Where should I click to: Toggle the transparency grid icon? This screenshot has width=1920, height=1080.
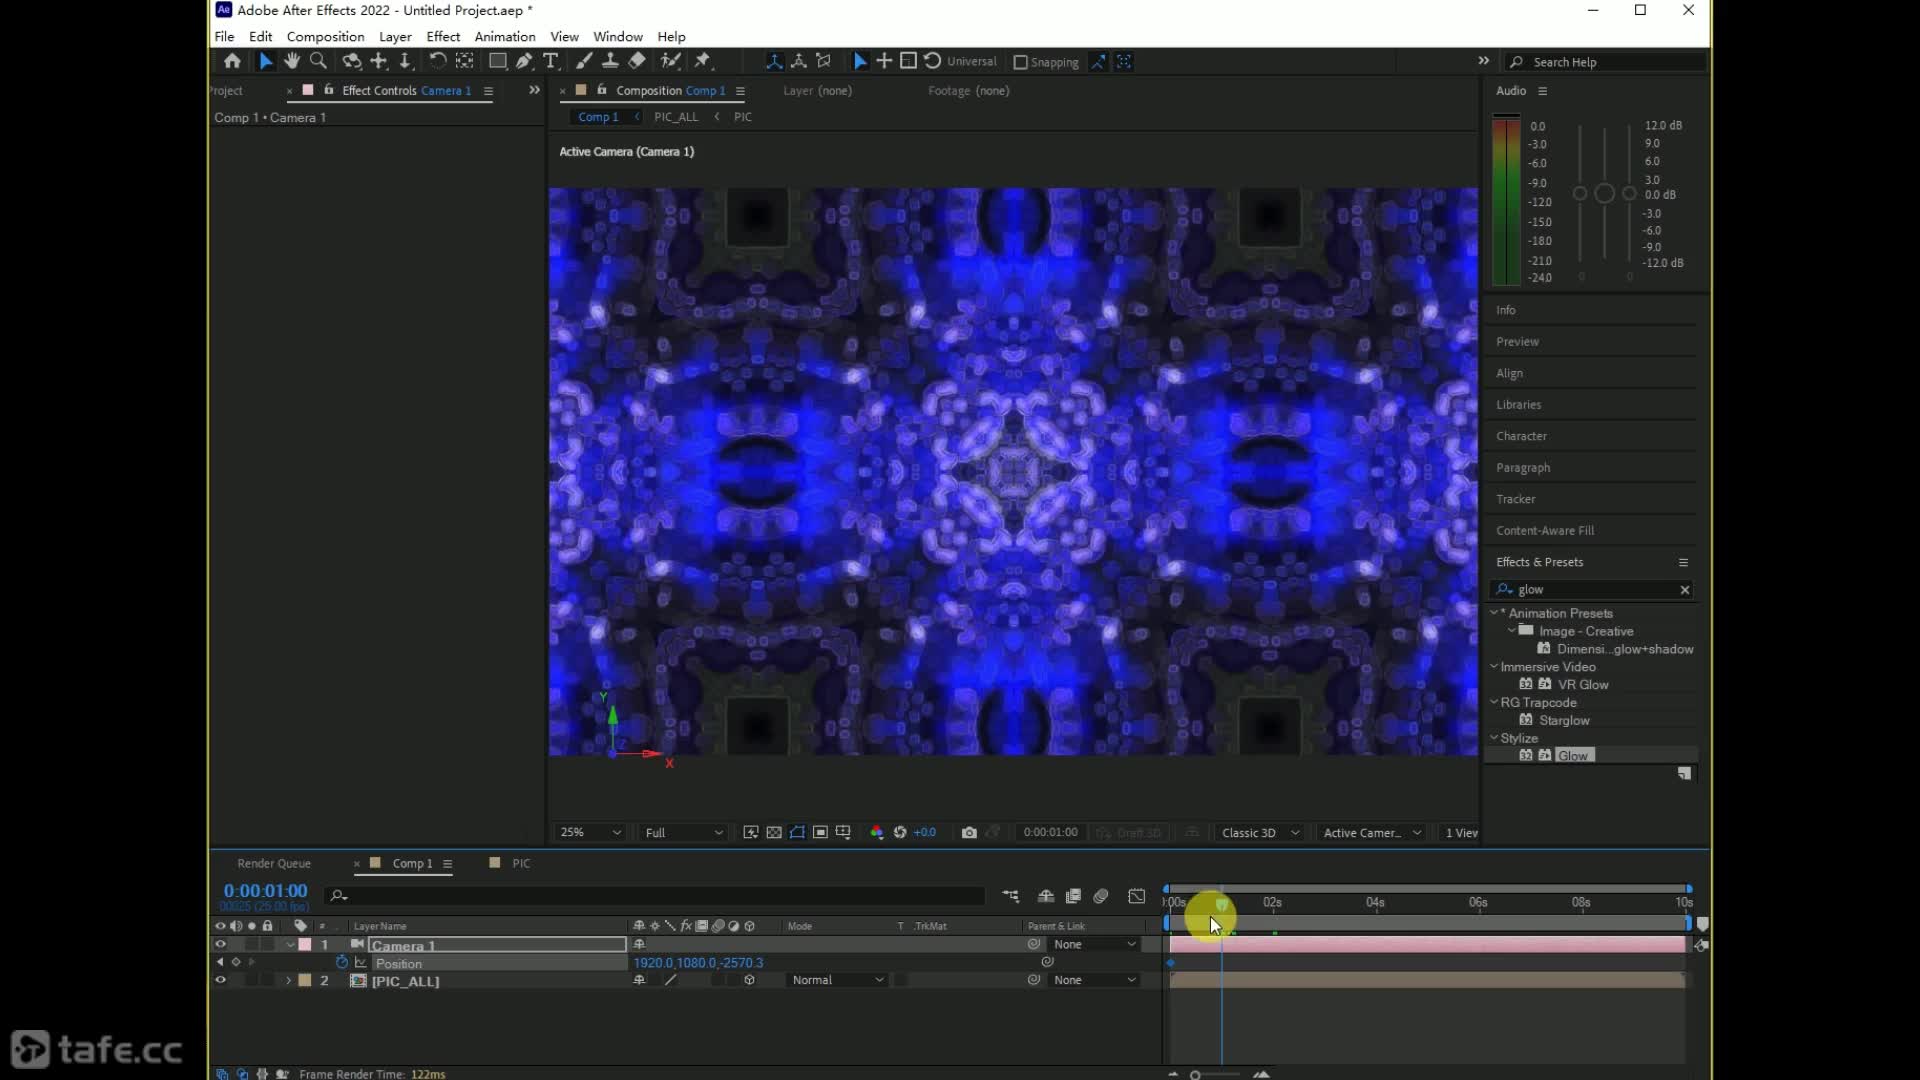(x=774, y=832)
